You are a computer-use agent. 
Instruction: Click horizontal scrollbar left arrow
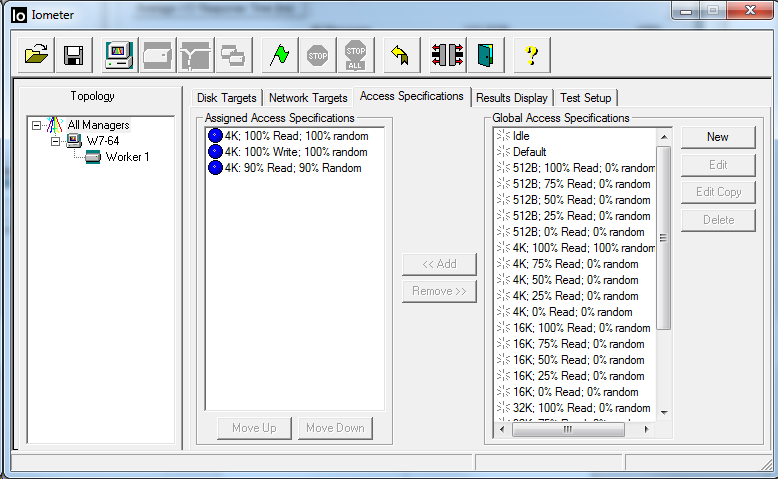502,429
